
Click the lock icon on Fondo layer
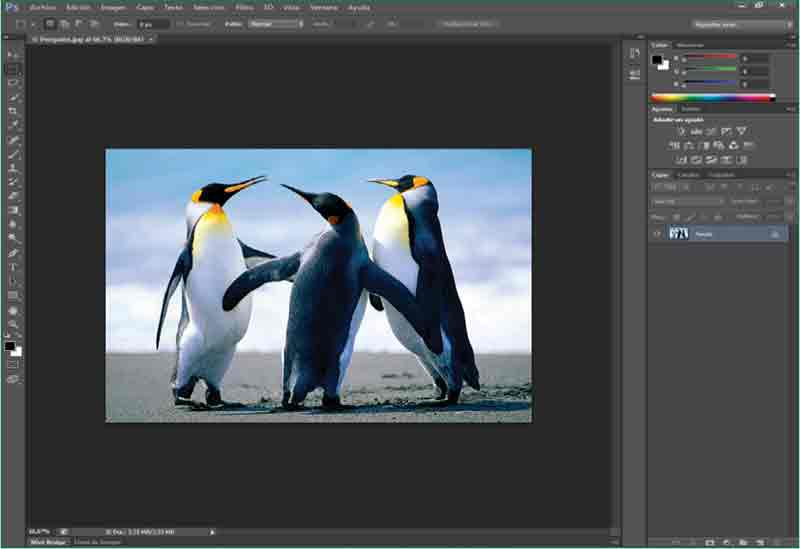(x=774, y=233)
